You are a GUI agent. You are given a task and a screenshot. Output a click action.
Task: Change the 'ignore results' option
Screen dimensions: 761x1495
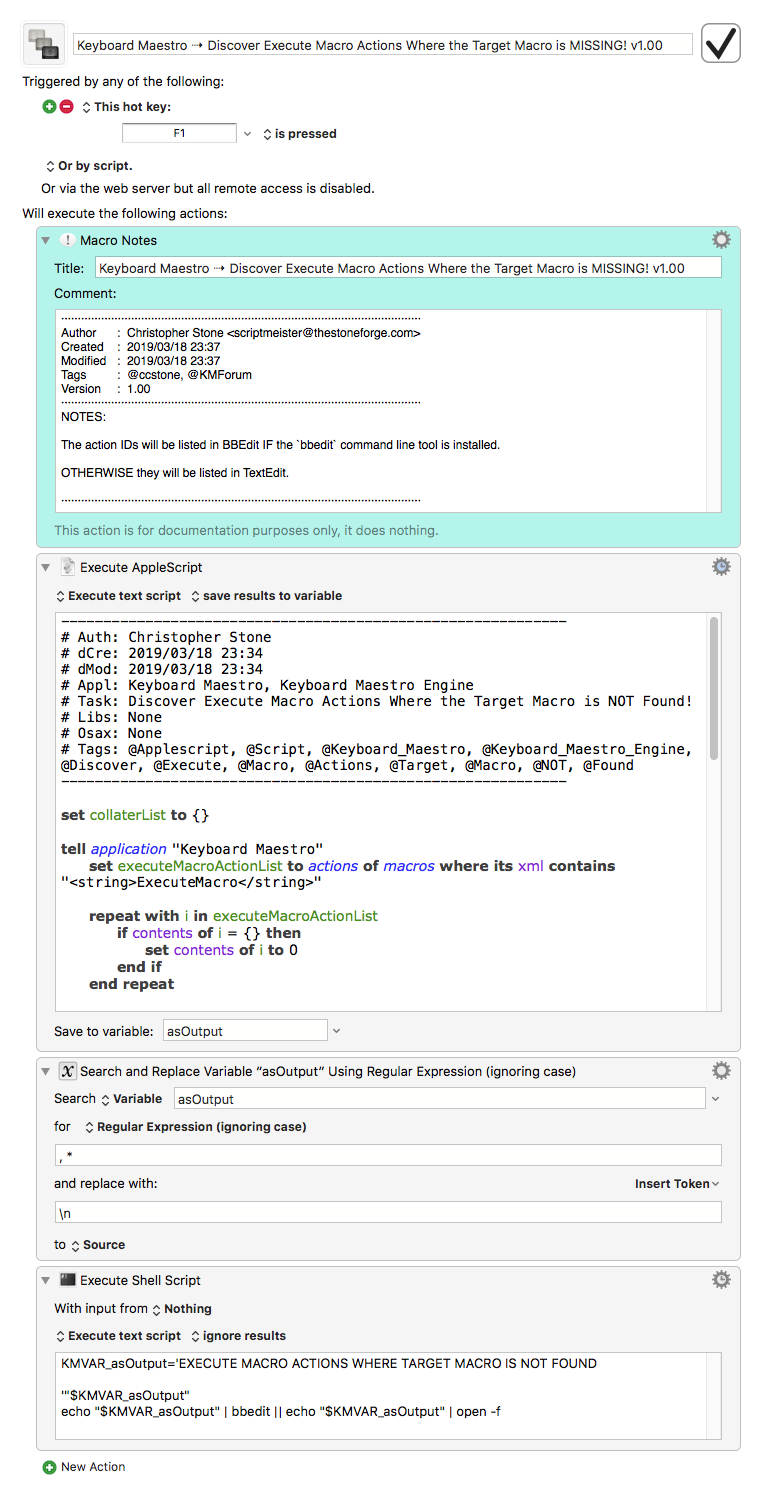(x=238, y=1336)
